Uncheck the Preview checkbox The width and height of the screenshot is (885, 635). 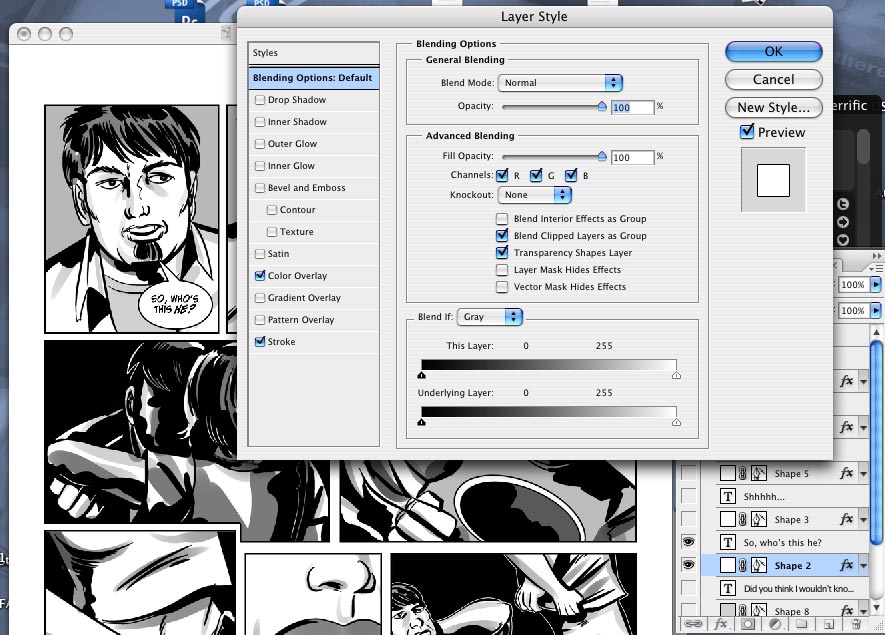click(747, 132)
